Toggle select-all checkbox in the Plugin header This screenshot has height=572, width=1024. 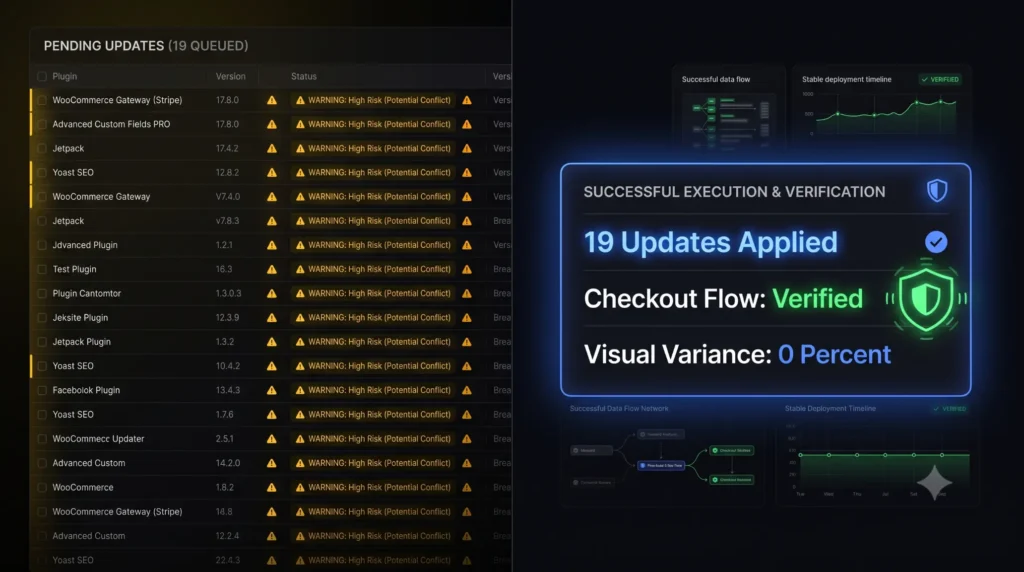coord(42,76)
